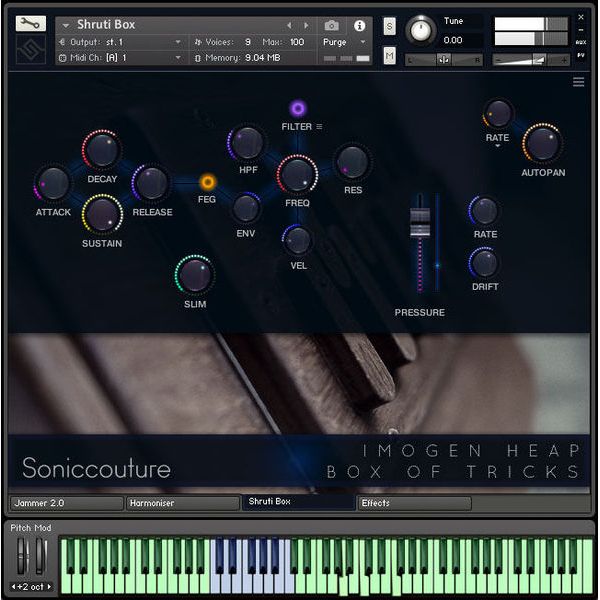Go to previous instrument preset arrow
The width and height of the screenshot is (600, 600).
click(x=289, y=25)
